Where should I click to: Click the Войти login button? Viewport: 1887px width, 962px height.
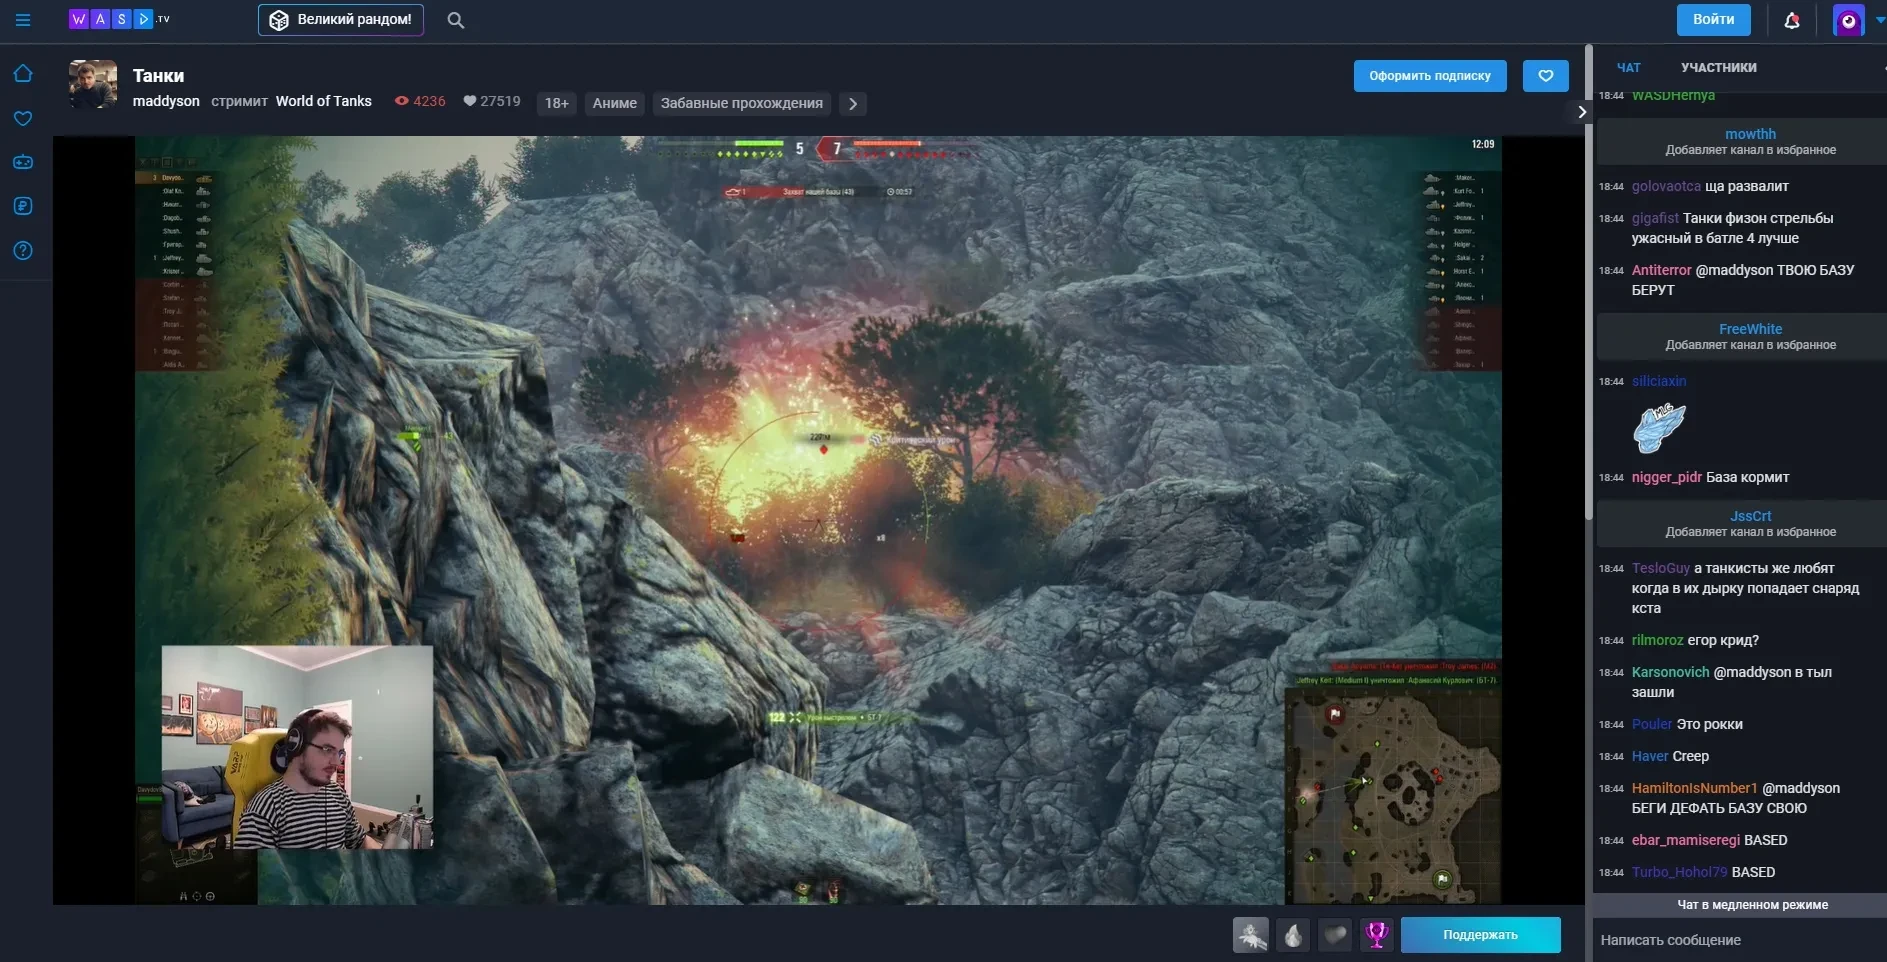[1713, 20]
